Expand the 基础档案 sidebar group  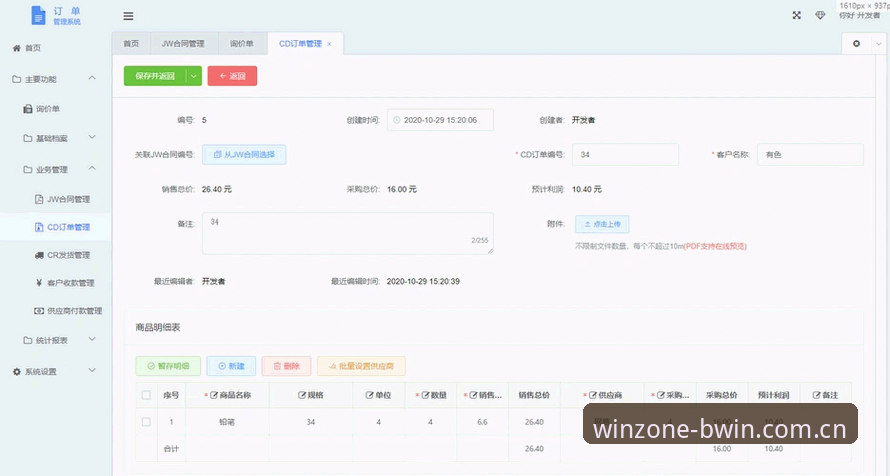point(92,138)
